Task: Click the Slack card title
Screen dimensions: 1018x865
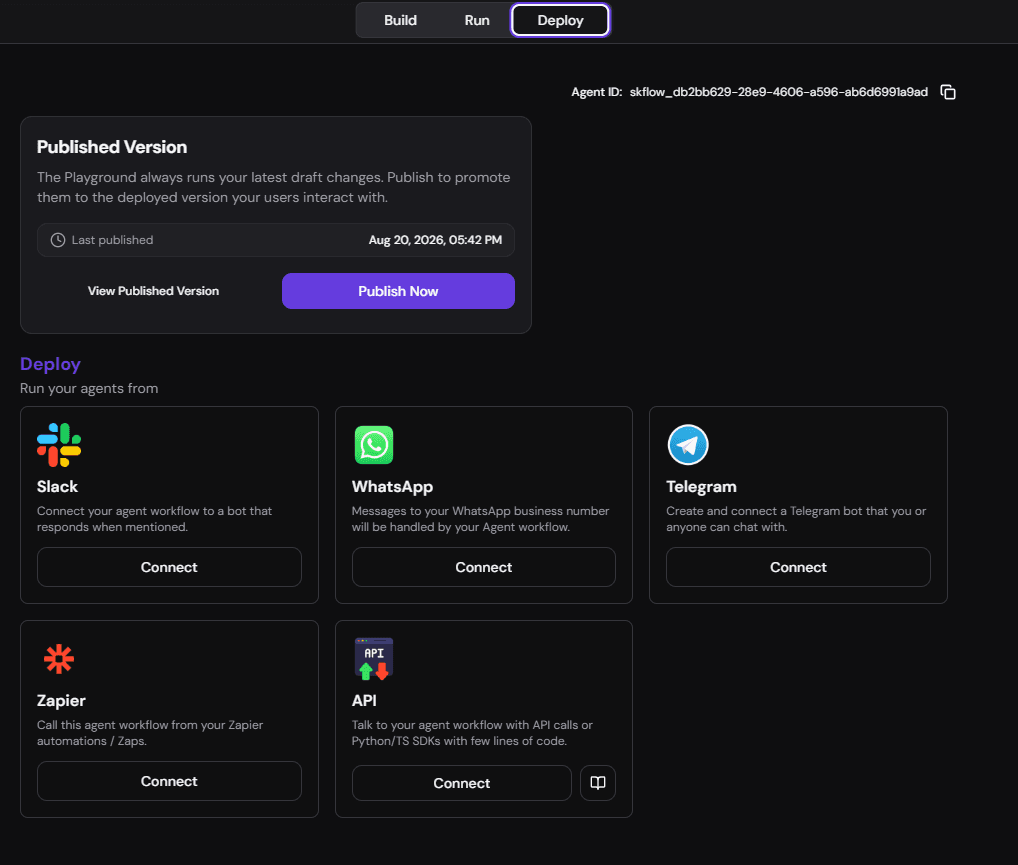Action: pos(57,486)
